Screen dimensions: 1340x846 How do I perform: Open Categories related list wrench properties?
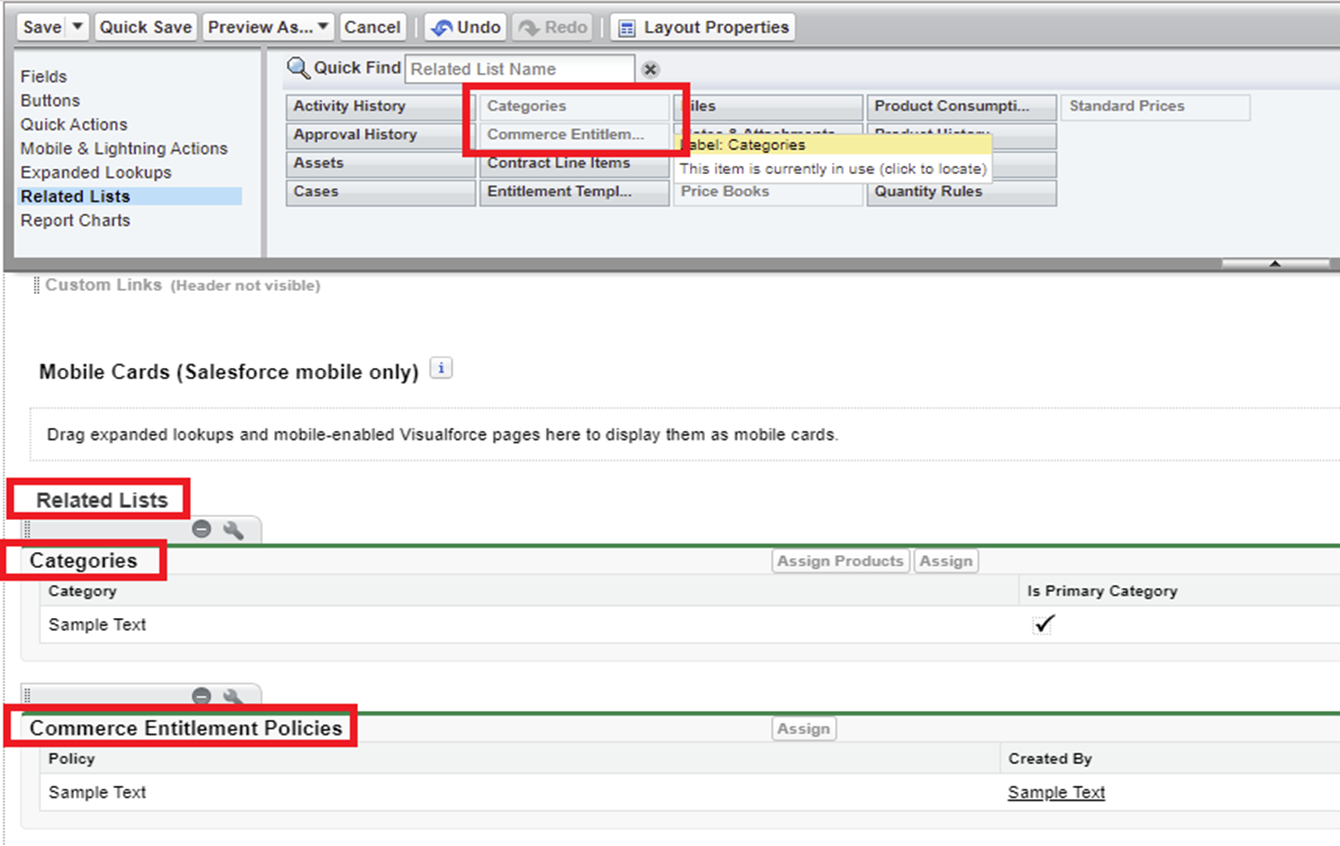point(233,529)
